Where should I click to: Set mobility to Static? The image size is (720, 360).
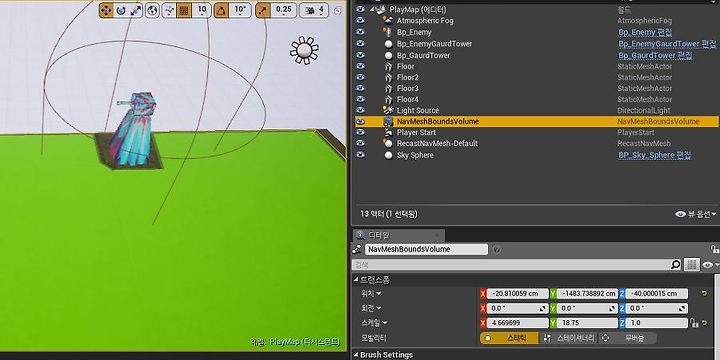pyautogui.click(x=510, y=338)
